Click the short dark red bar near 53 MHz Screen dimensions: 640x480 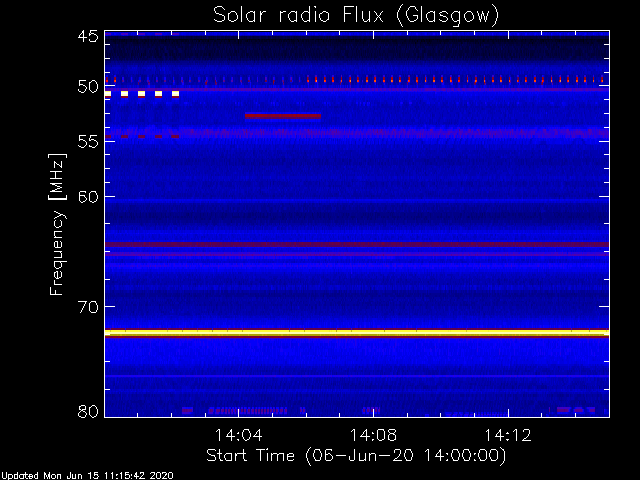pyautogui.click(x=283, y=116)
